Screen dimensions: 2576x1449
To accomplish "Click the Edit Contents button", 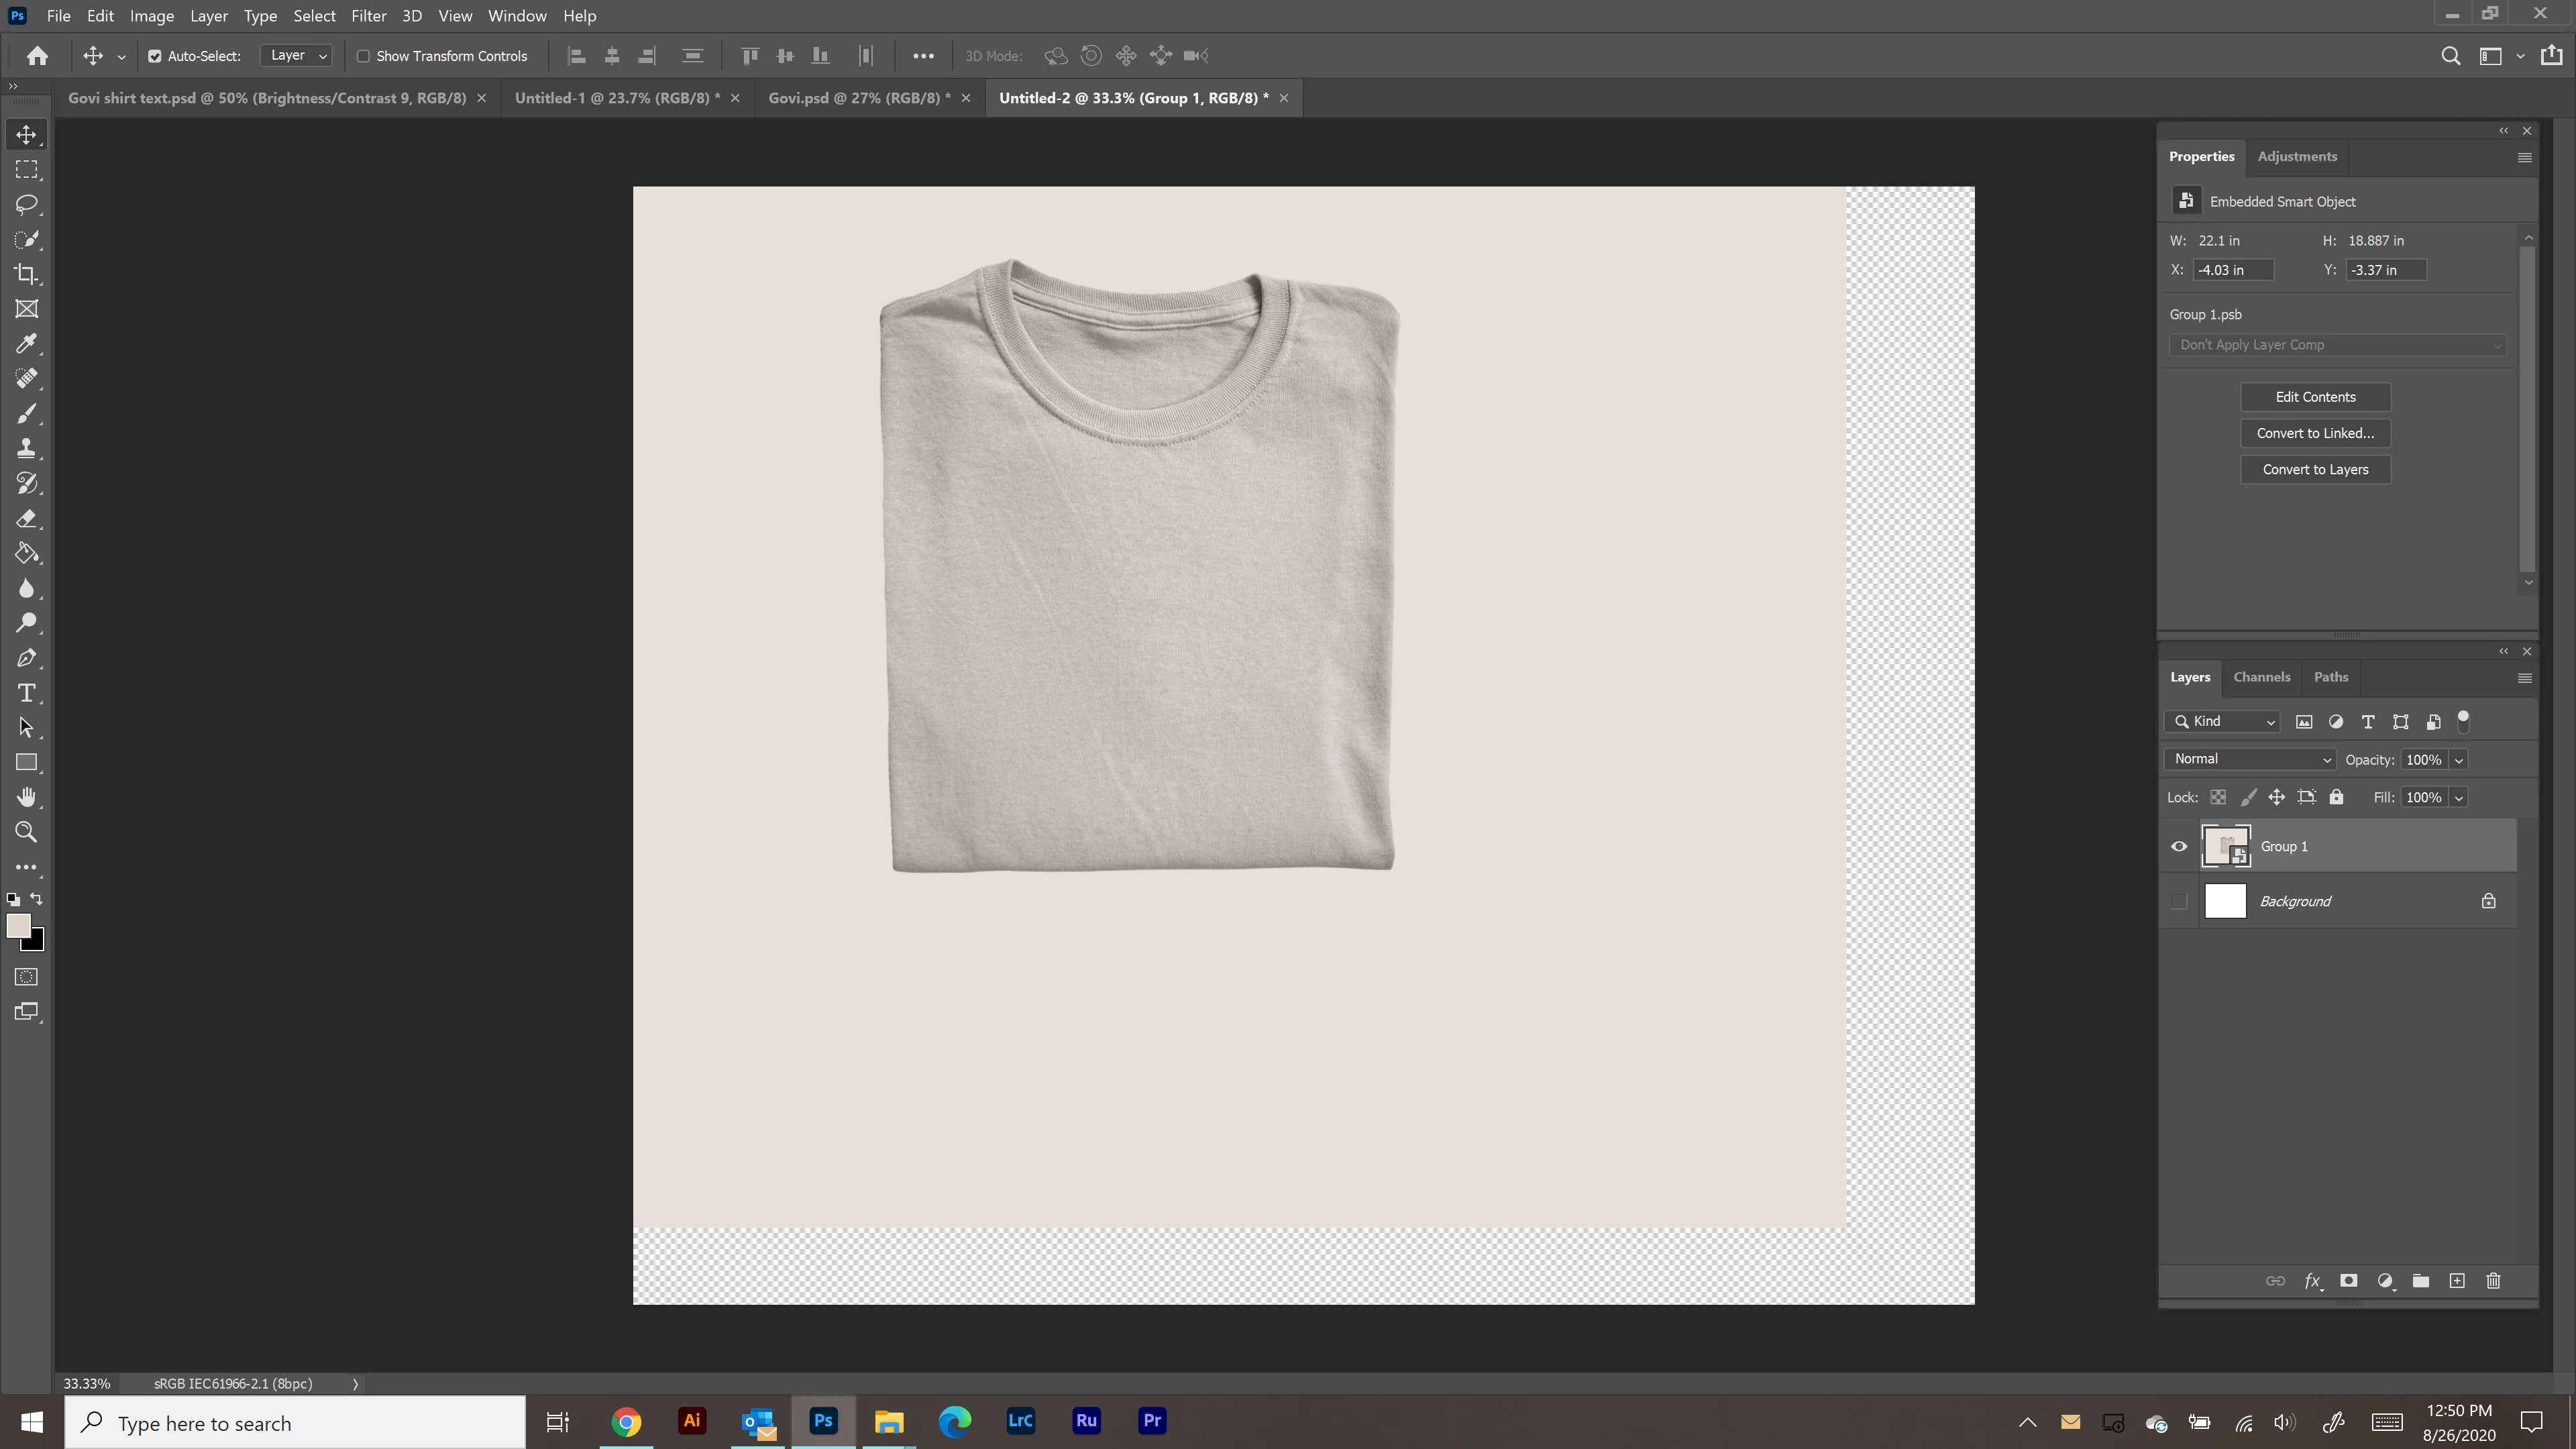I will tap(2315, 397).
